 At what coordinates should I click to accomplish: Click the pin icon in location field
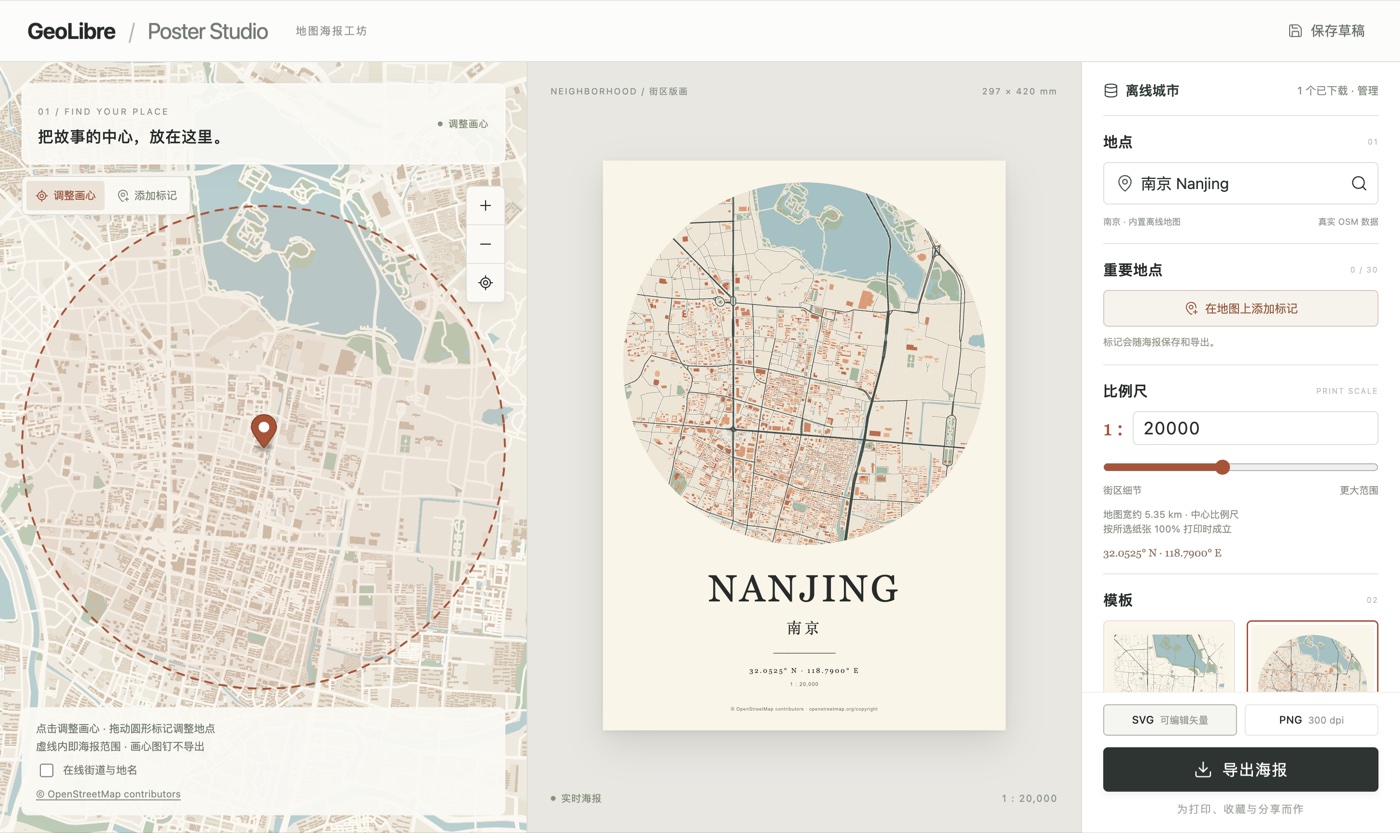1125,183
